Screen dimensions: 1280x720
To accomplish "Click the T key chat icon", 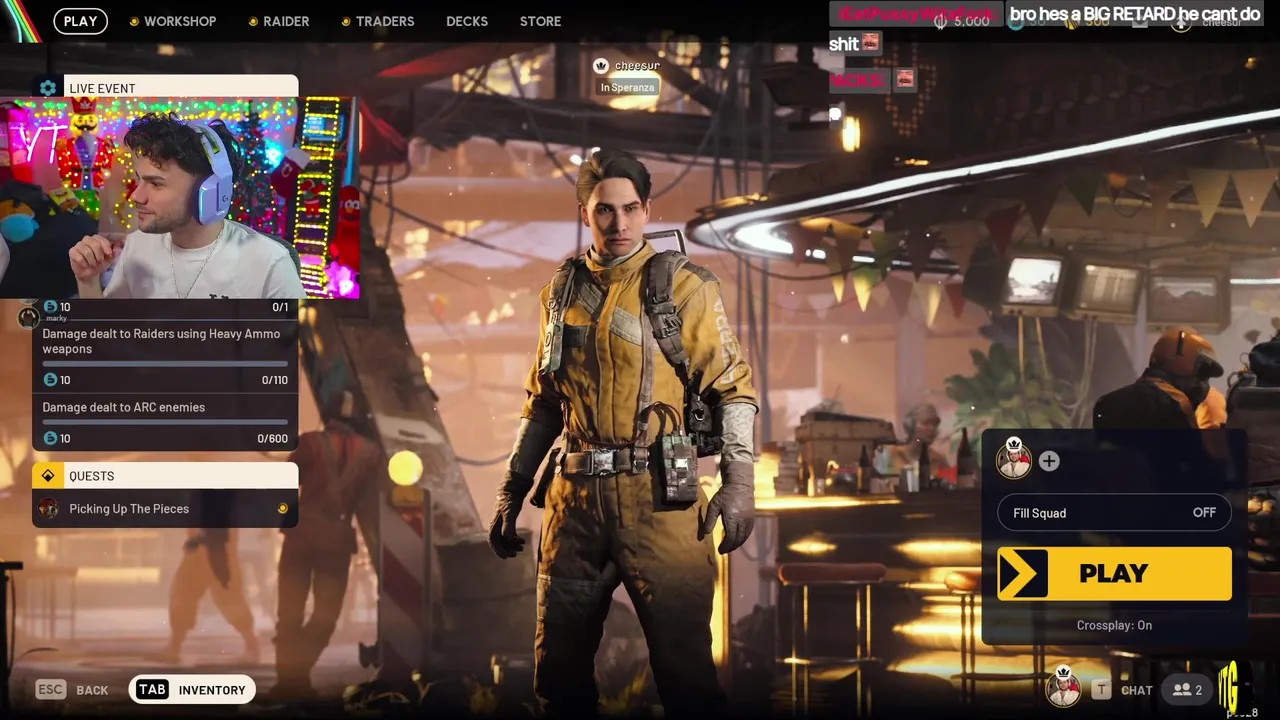I will (x=1101, y=690).
